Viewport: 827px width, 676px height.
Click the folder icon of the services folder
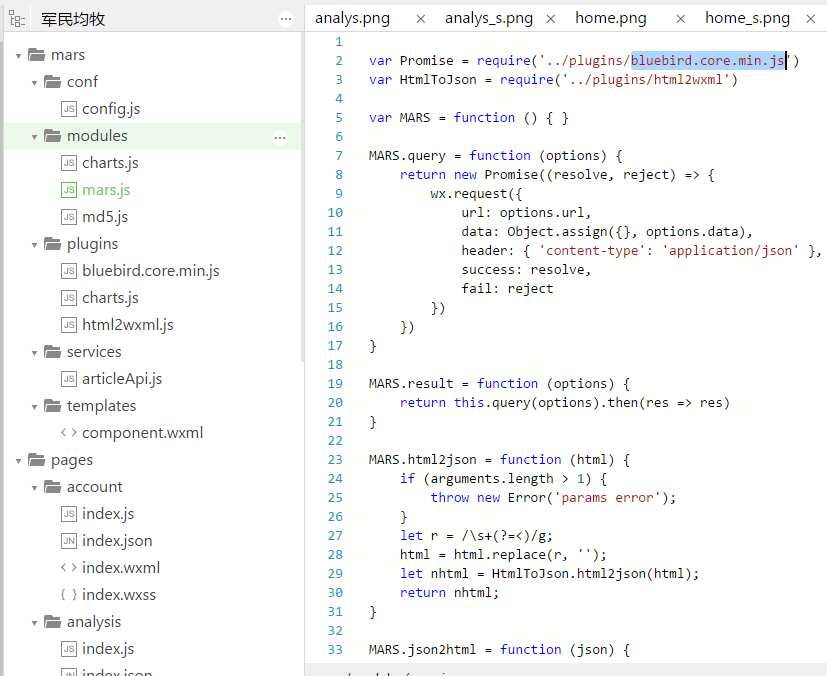click(52, 352)
